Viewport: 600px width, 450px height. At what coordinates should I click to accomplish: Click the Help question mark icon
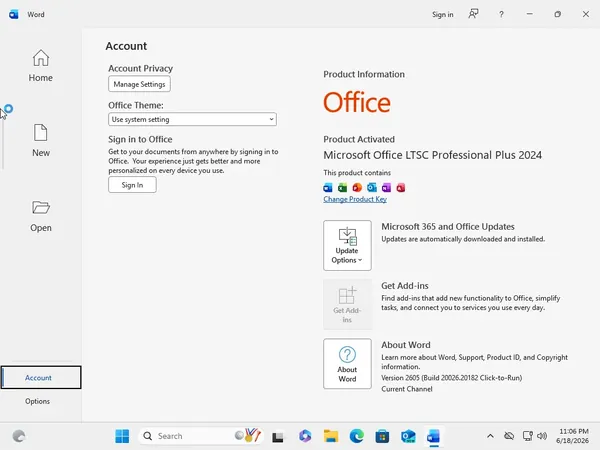[x=501, y=15]
